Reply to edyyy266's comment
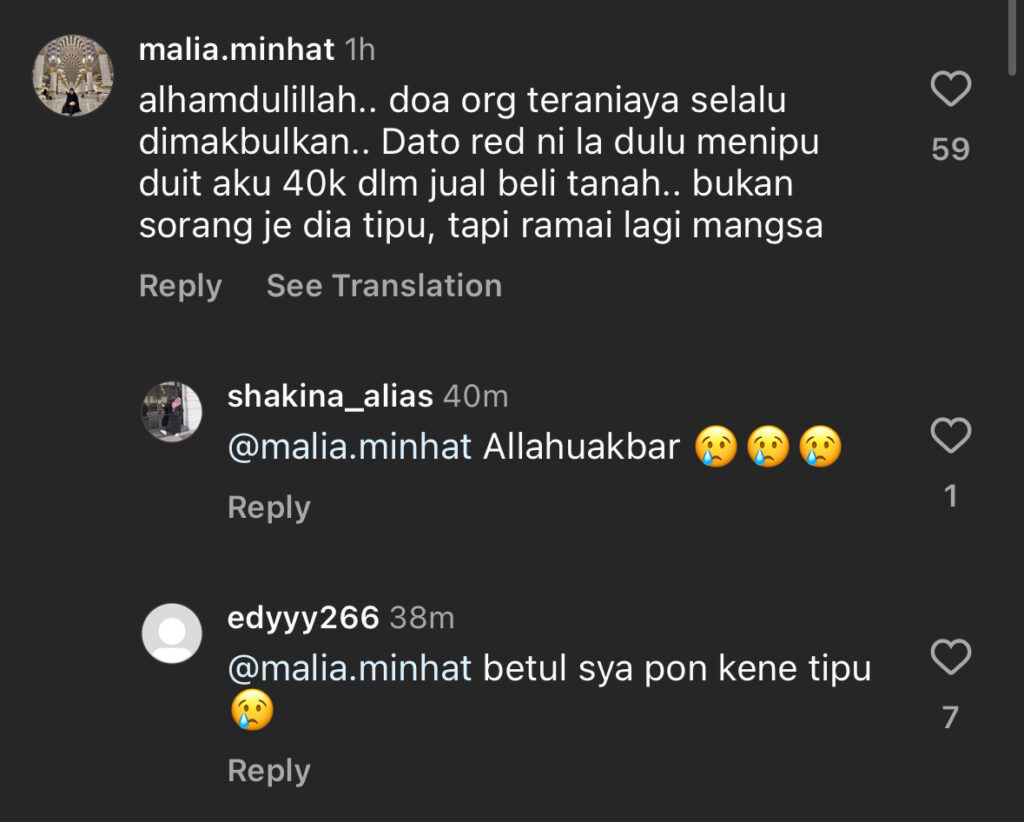This screenshot has width=1024, height=822. [268, 770]
